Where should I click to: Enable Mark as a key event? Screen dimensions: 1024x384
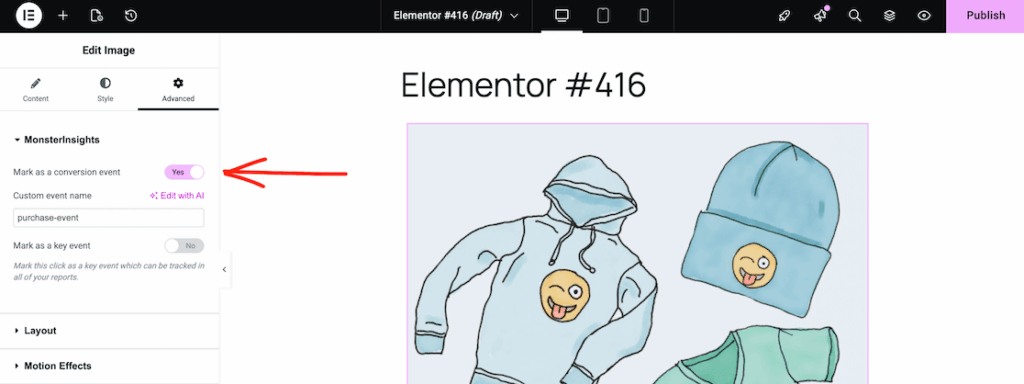[x=184, y=246]
